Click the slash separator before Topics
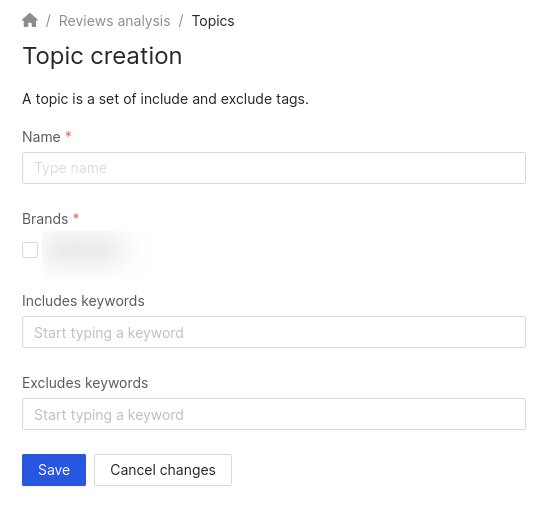 (181, 21)
